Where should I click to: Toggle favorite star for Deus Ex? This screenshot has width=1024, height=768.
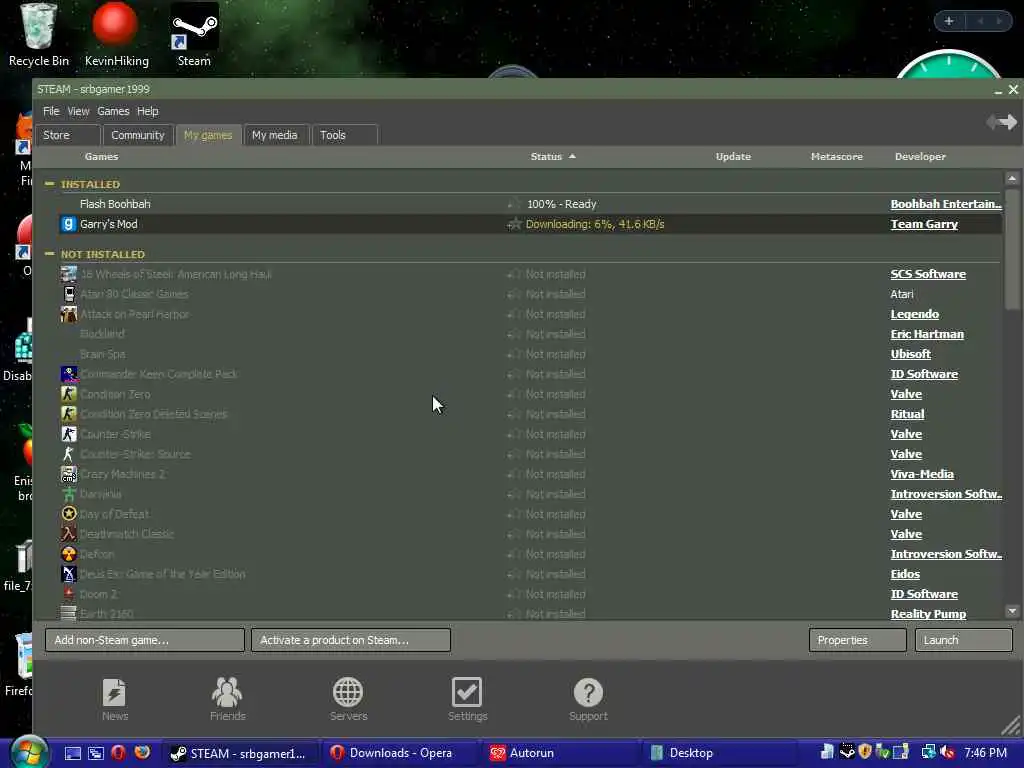click(x=515, y=574)
